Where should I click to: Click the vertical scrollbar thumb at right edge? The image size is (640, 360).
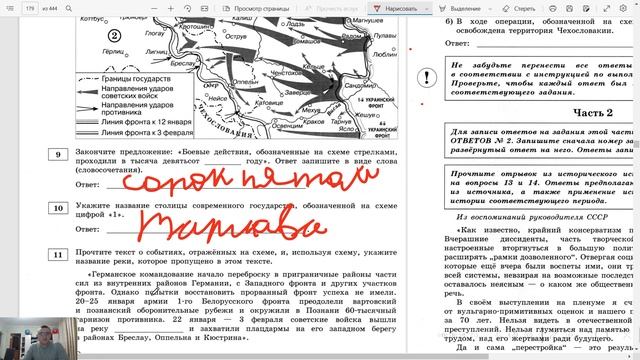pos(636,144)
